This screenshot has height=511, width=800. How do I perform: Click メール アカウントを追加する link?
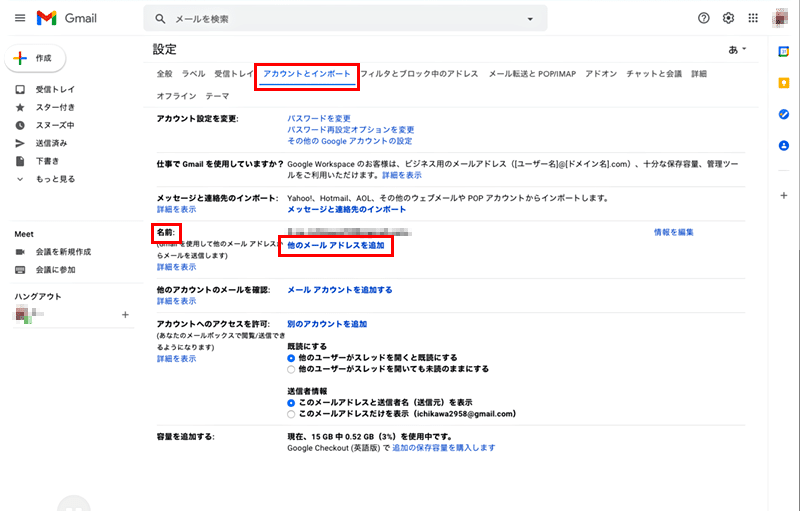(x=340, y=290)
